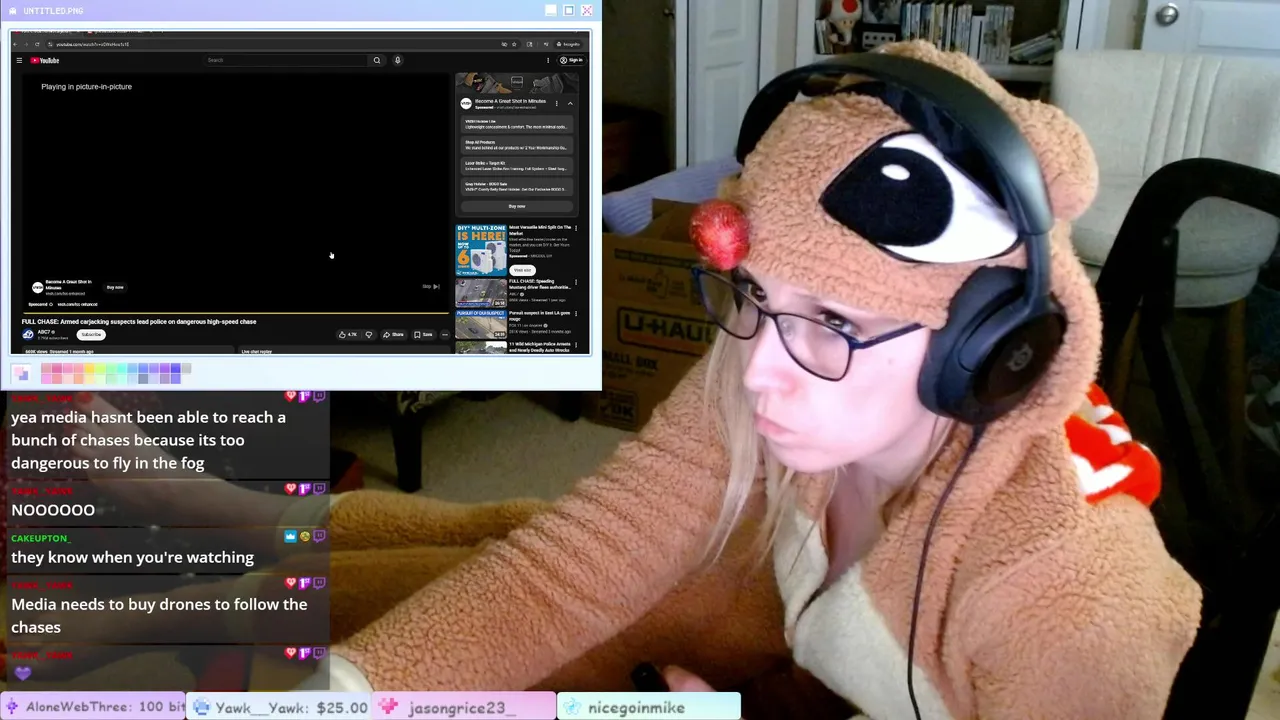Dislike the video with thumbs-down icon
Image resolution: width=1280 pixels, height=720 pixels.
[x=368, y=335]
